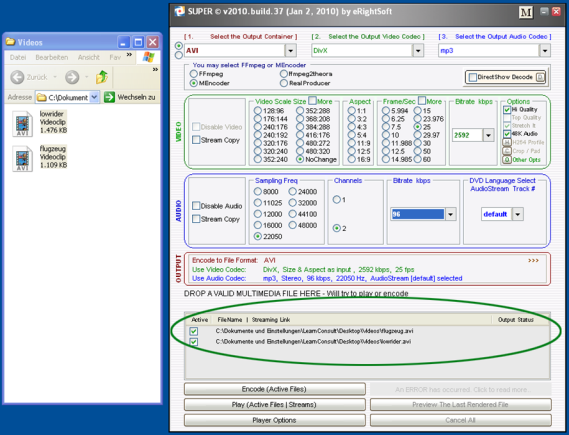Select 128:96 video scale size

tap(258, 110)
